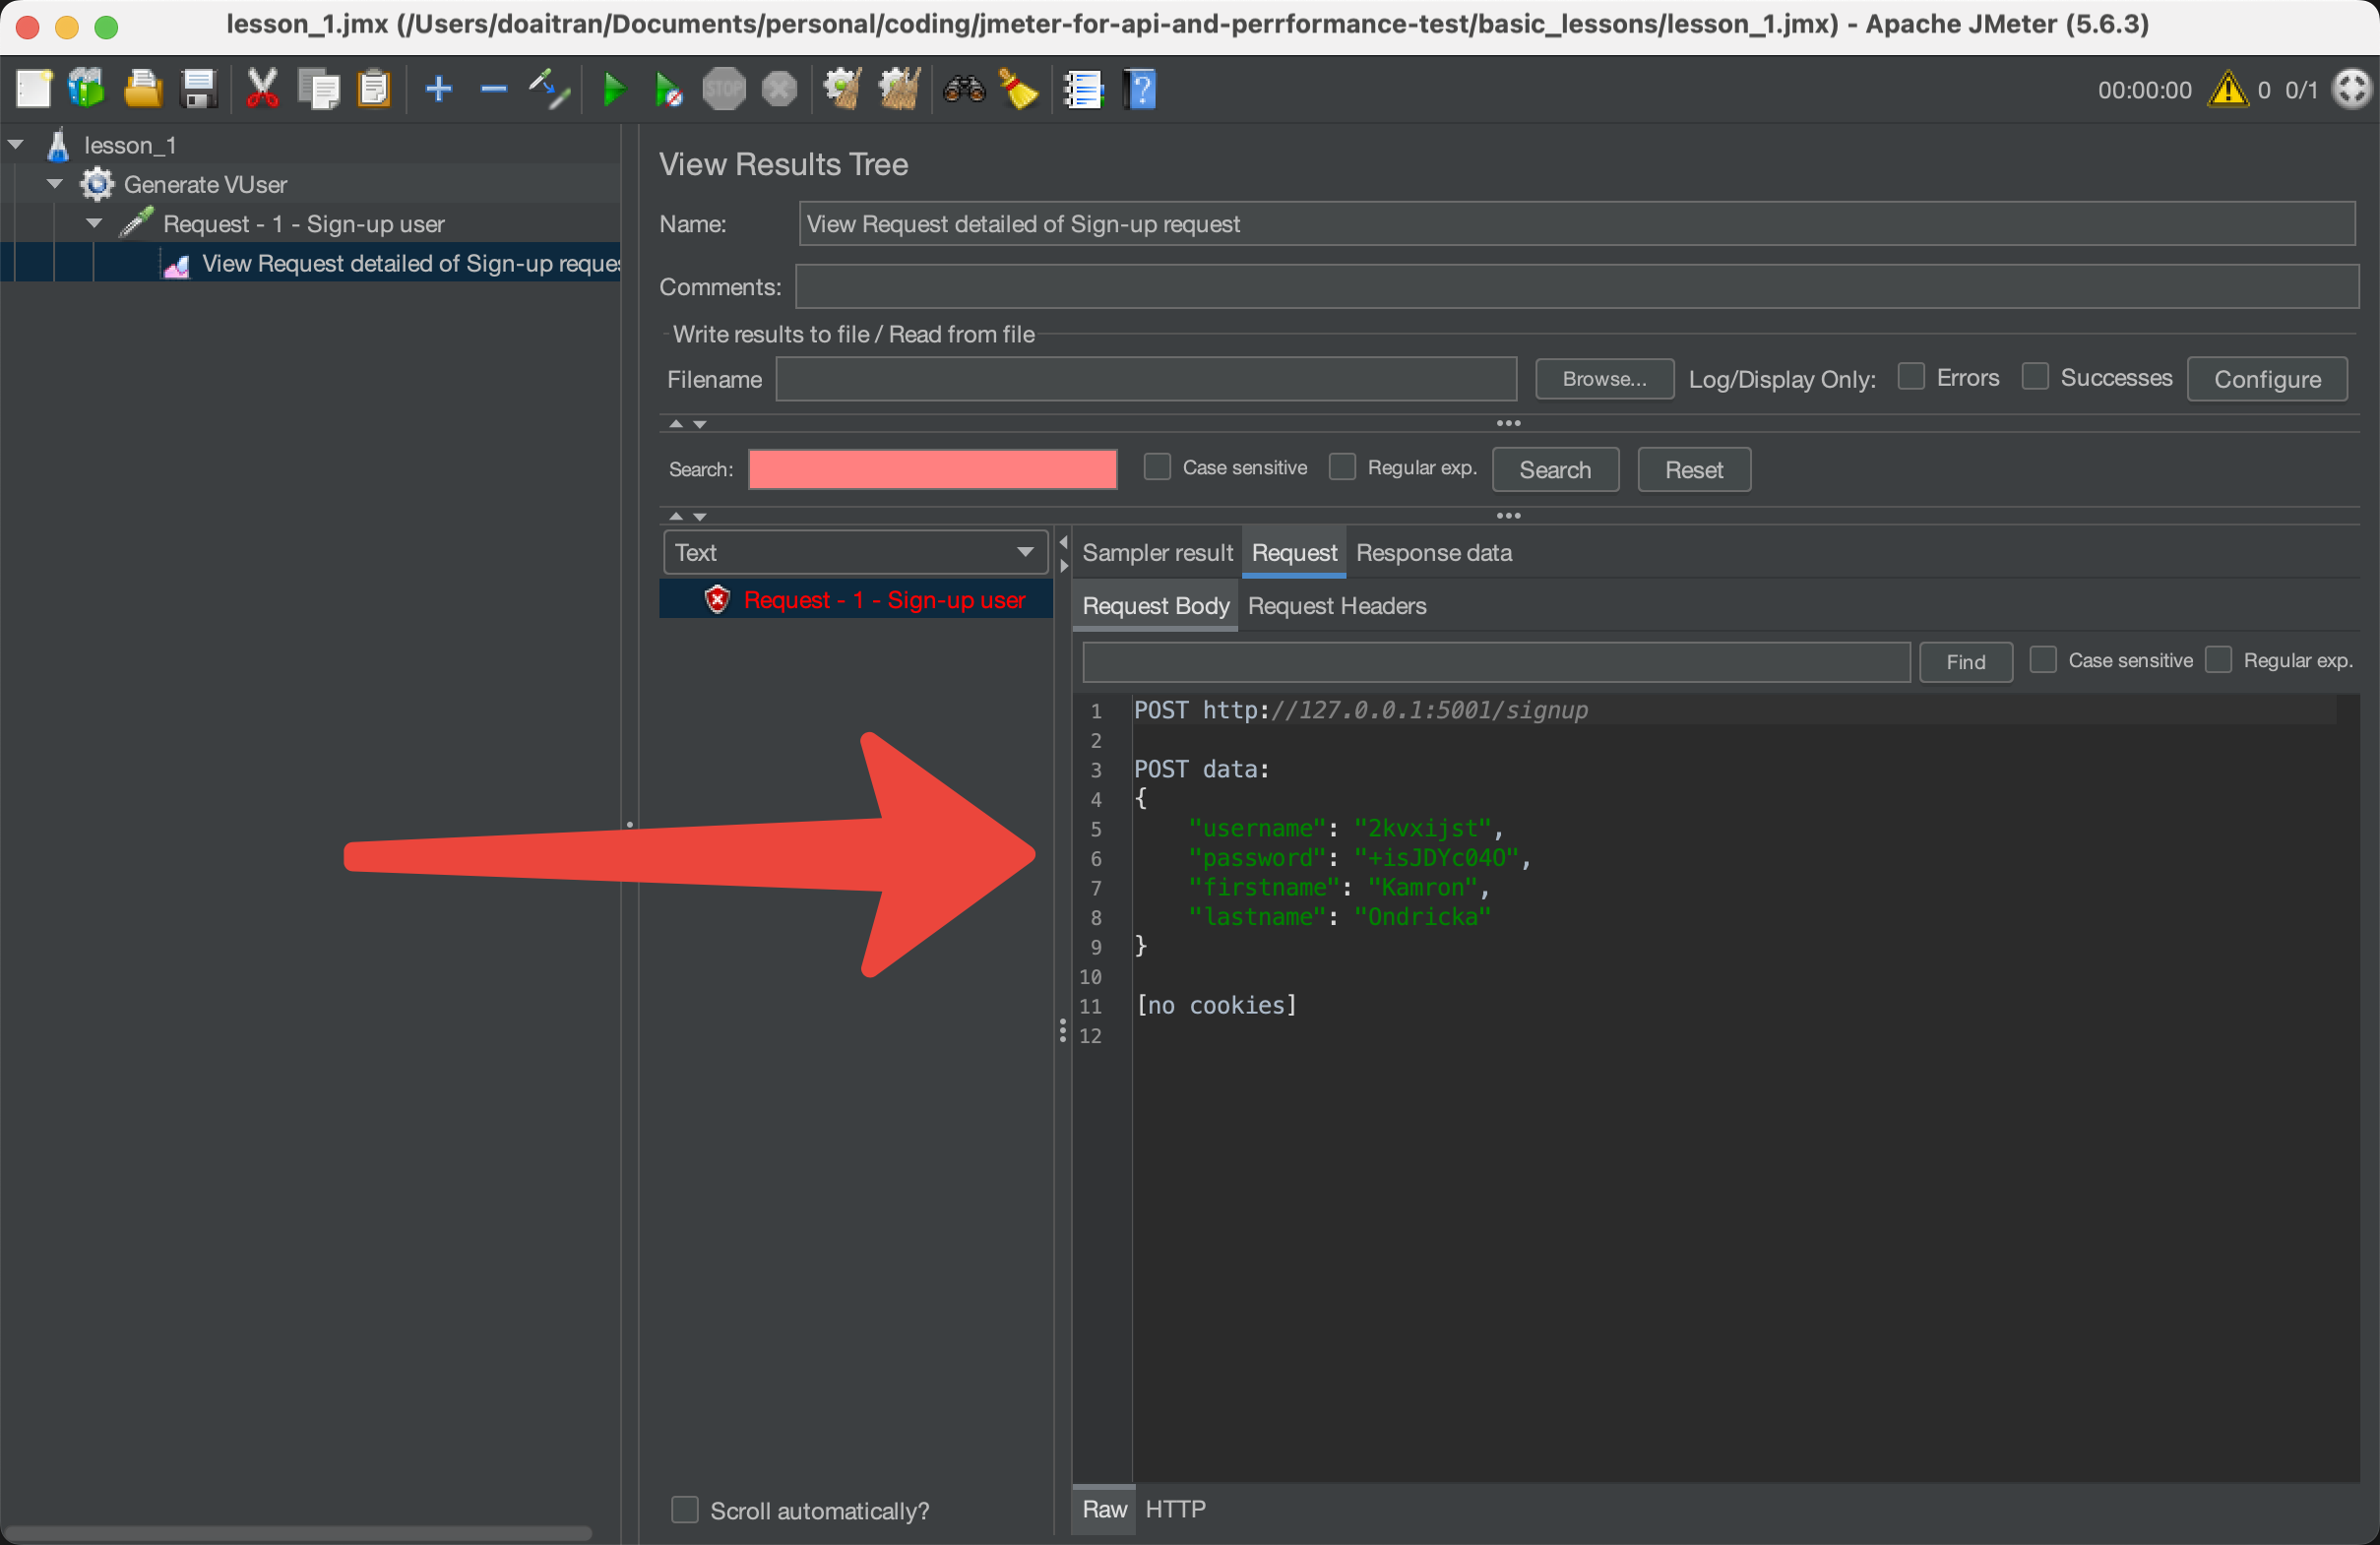Image resolution: width=2380 pixels, height=1545 pixels.
Task: Click the Shutdown test icon
Action: [779, 89]
